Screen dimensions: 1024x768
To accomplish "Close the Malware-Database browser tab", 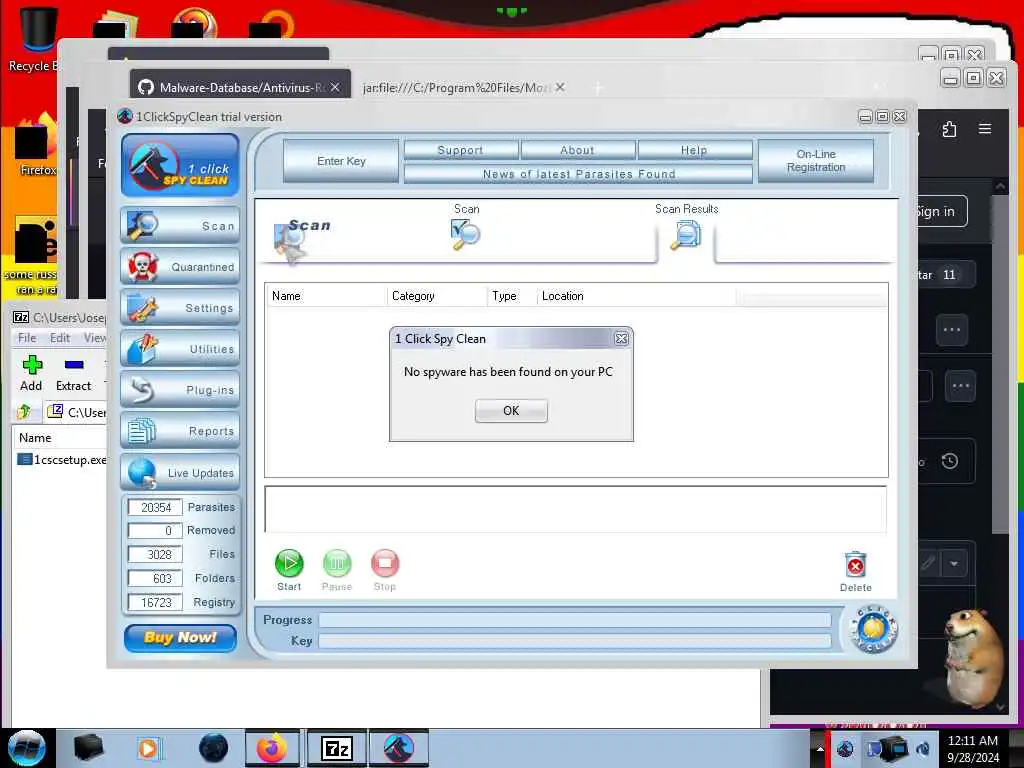I will [335, 87].
